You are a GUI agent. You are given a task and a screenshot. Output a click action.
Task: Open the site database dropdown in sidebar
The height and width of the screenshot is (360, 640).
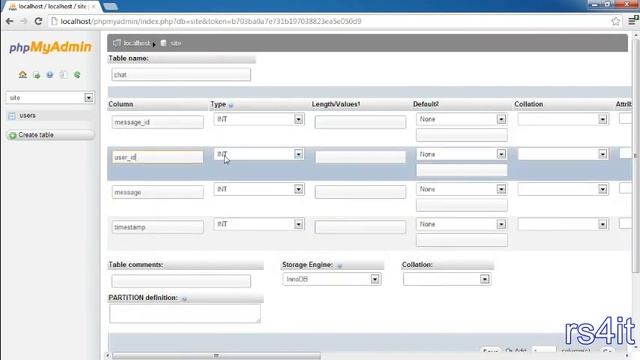point(89,98)
